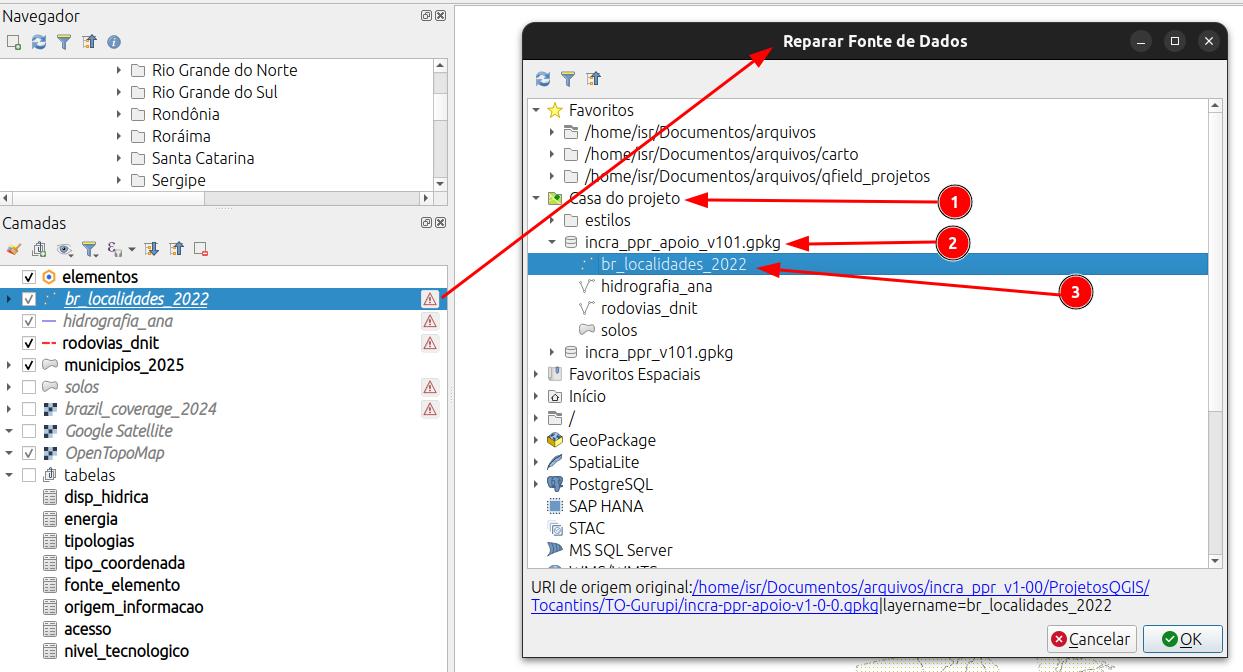
Task: Open layer styling icon in Camadas toolbar
Action: [13, 249]
